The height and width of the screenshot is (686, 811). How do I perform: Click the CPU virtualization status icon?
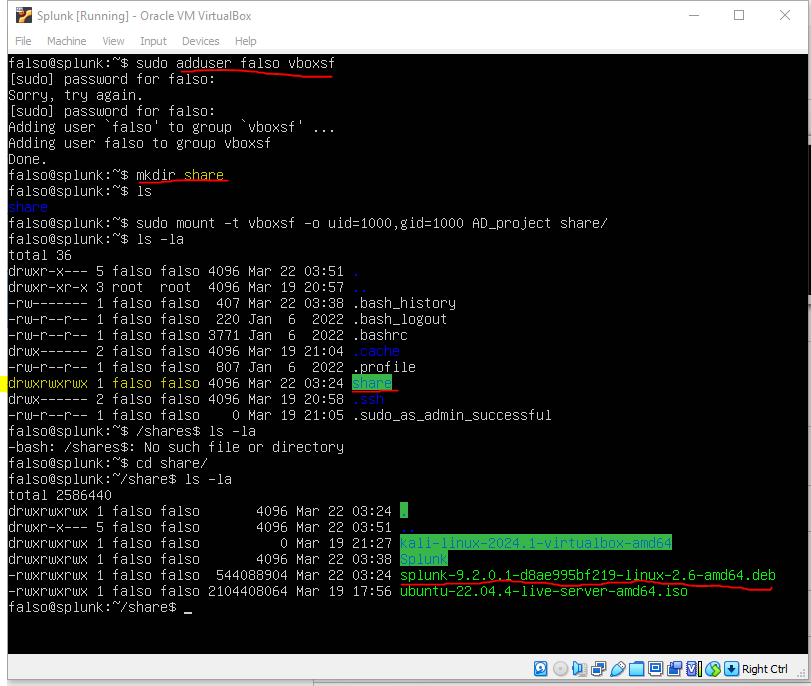point(694,669)
